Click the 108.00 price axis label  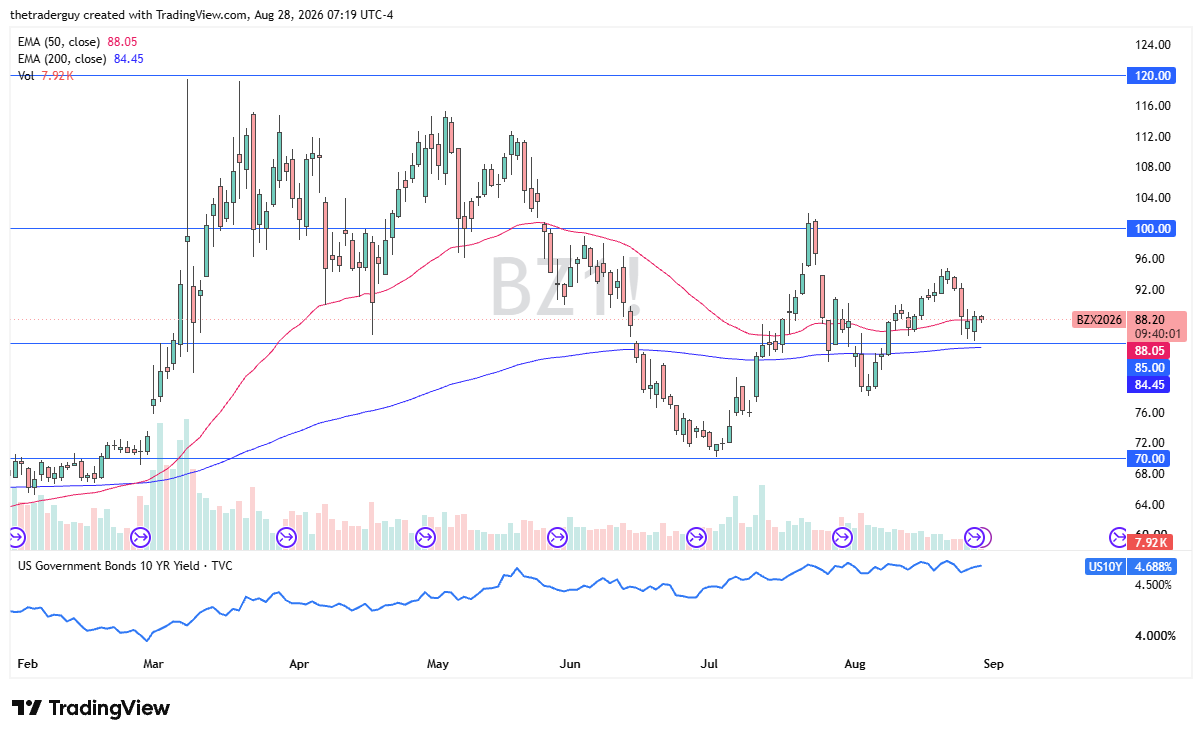(1153, 168)
